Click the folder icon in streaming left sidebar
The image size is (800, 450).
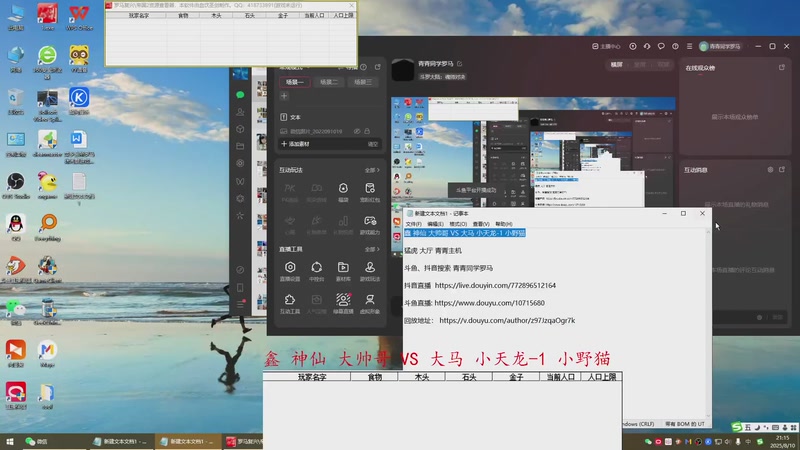pyautogui.click(x=240, y=146)
